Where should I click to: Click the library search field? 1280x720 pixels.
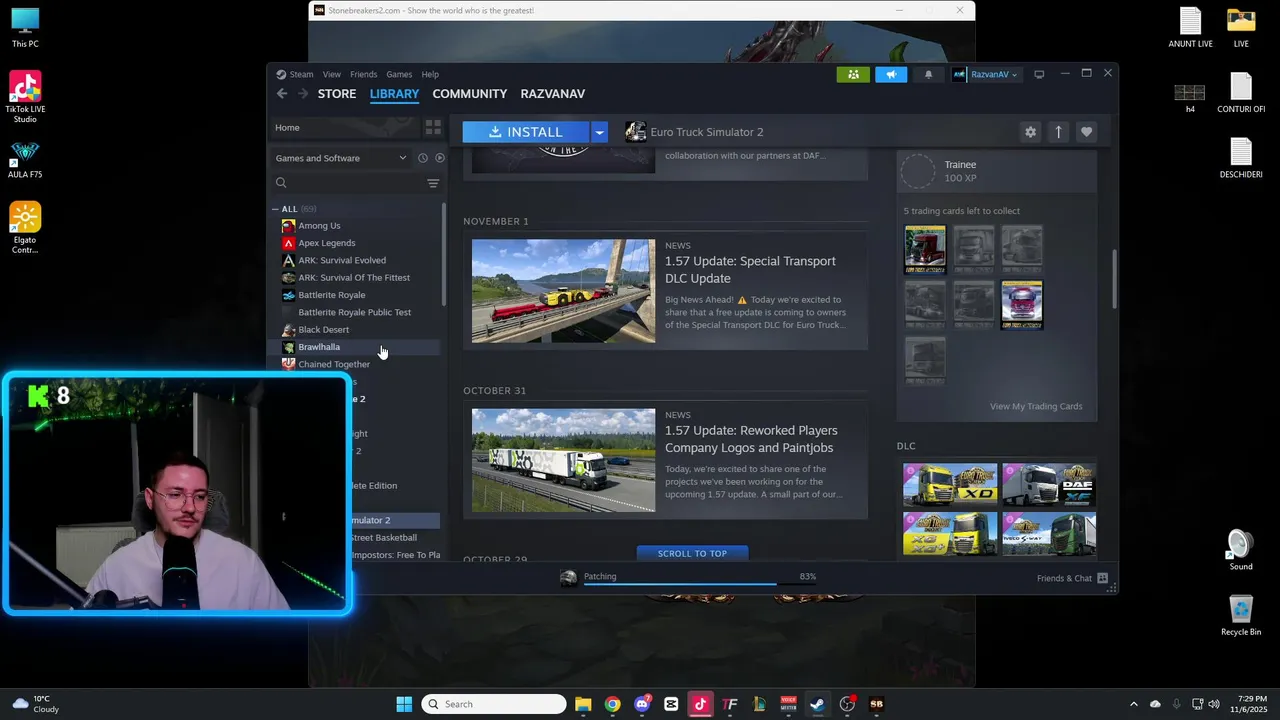(x=348, y=183)
